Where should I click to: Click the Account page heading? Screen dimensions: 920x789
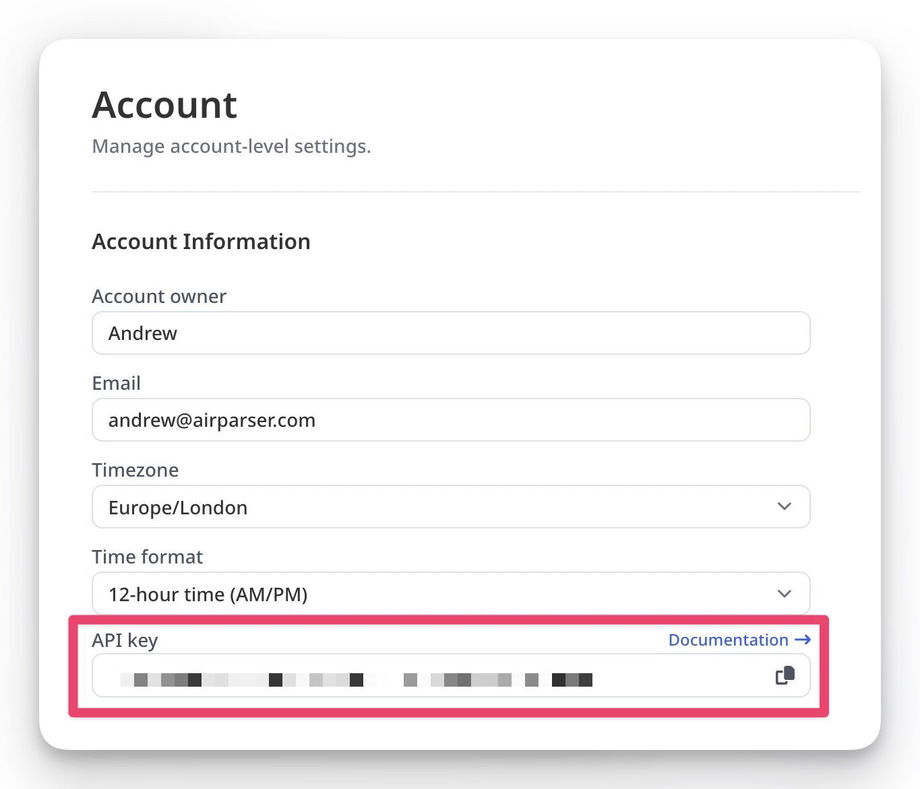coord(165,105)
